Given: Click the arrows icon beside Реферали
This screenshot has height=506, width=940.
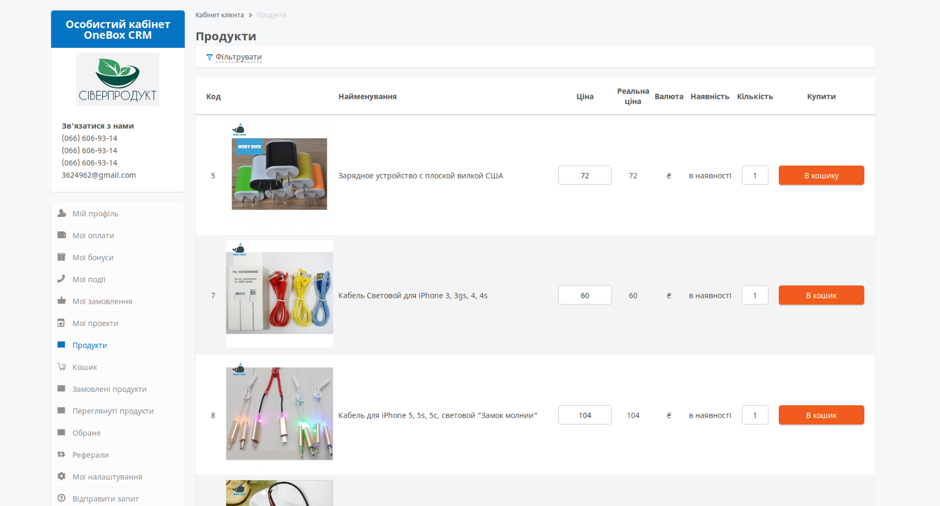Looking at the screenshot, I should pos(61,454).
